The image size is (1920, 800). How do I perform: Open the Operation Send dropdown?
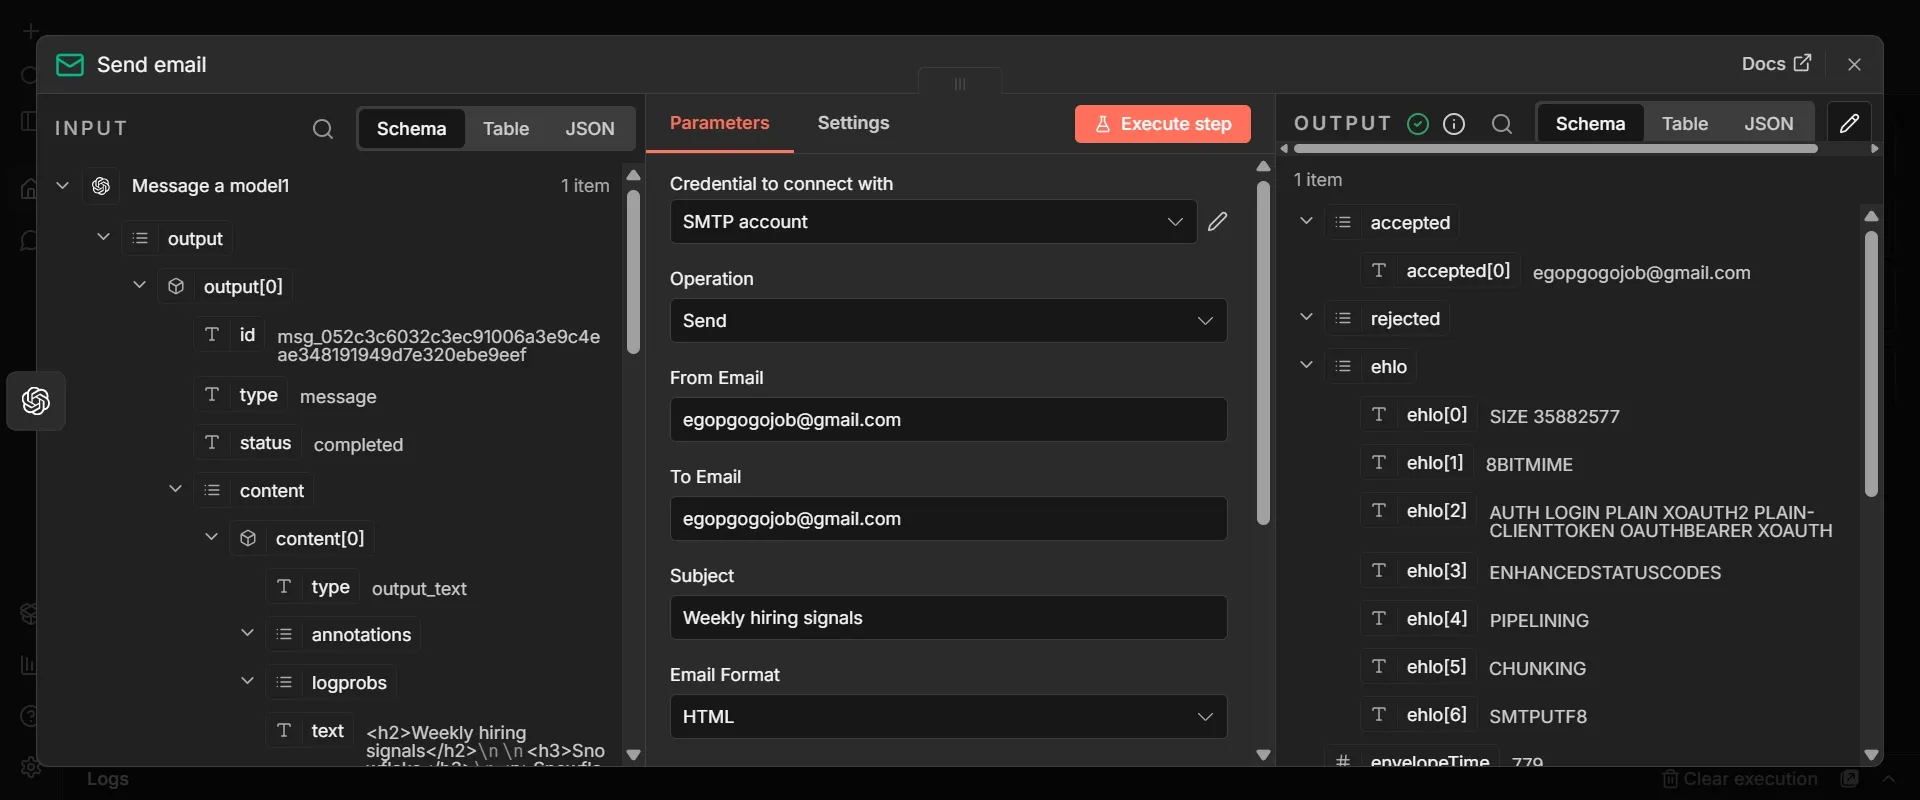click(948, 321)
